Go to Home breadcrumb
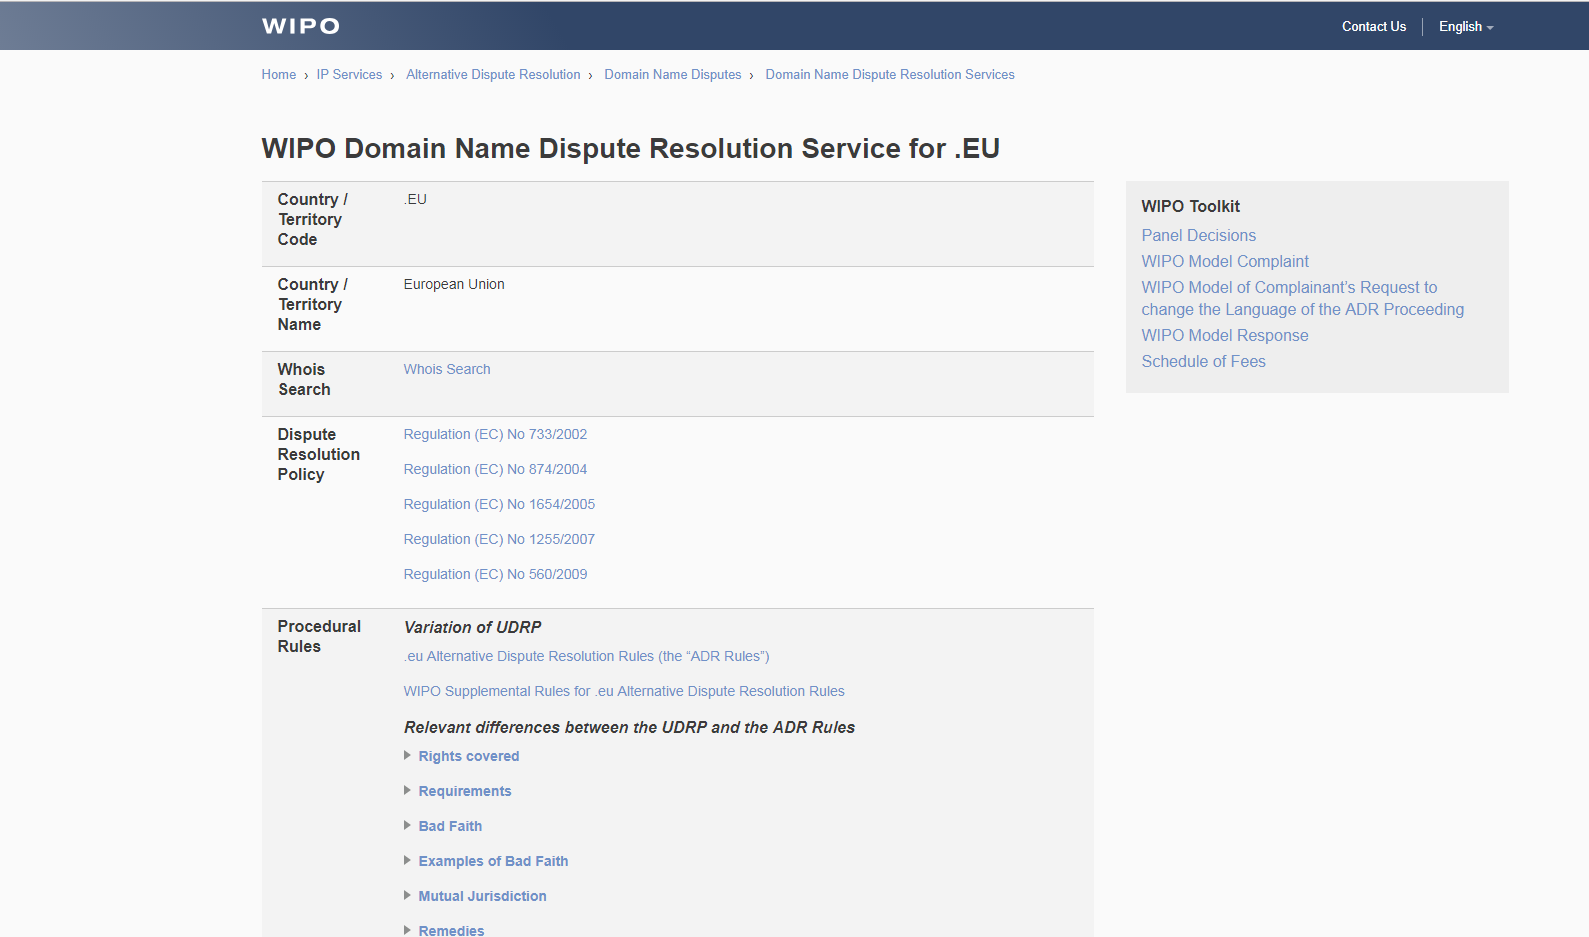Screen dimensions: 1589x937 point(278,75)
